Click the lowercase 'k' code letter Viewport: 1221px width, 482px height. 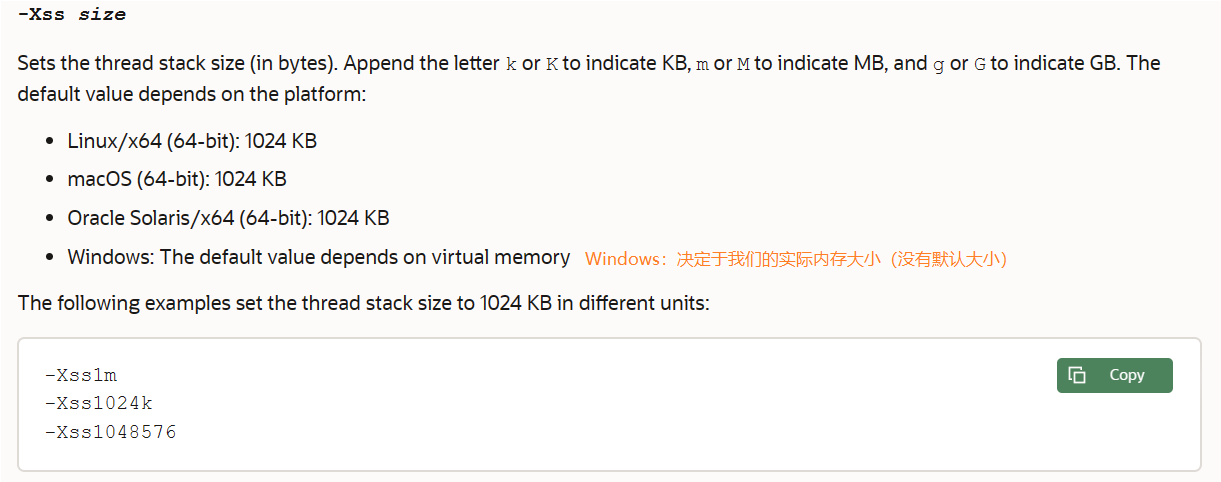tap(512, 64)
